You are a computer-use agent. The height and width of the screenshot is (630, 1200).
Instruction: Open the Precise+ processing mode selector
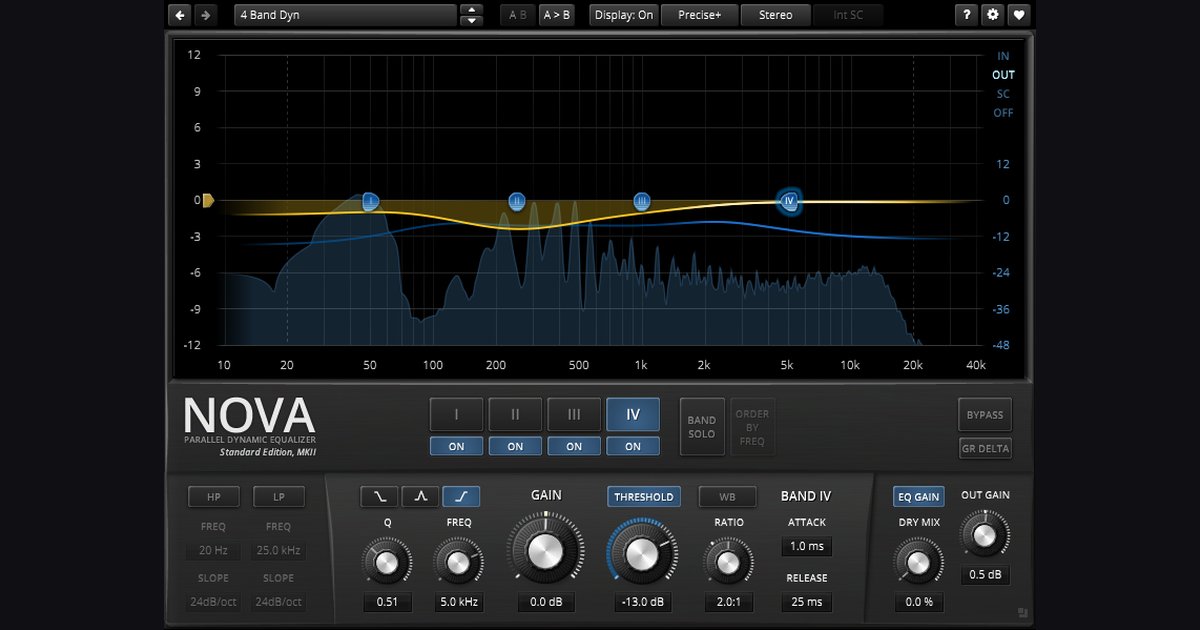click(699, 14)
